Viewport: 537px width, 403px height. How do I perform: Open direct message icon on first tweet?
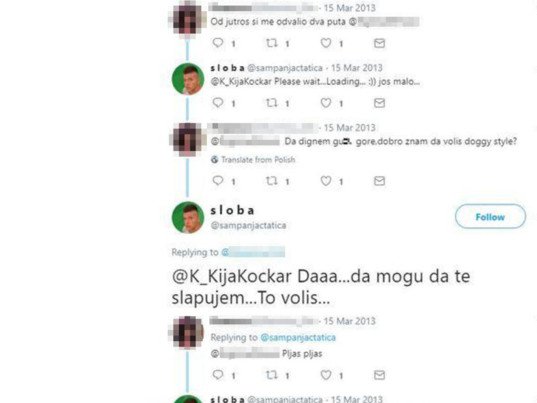pos(379,43)
